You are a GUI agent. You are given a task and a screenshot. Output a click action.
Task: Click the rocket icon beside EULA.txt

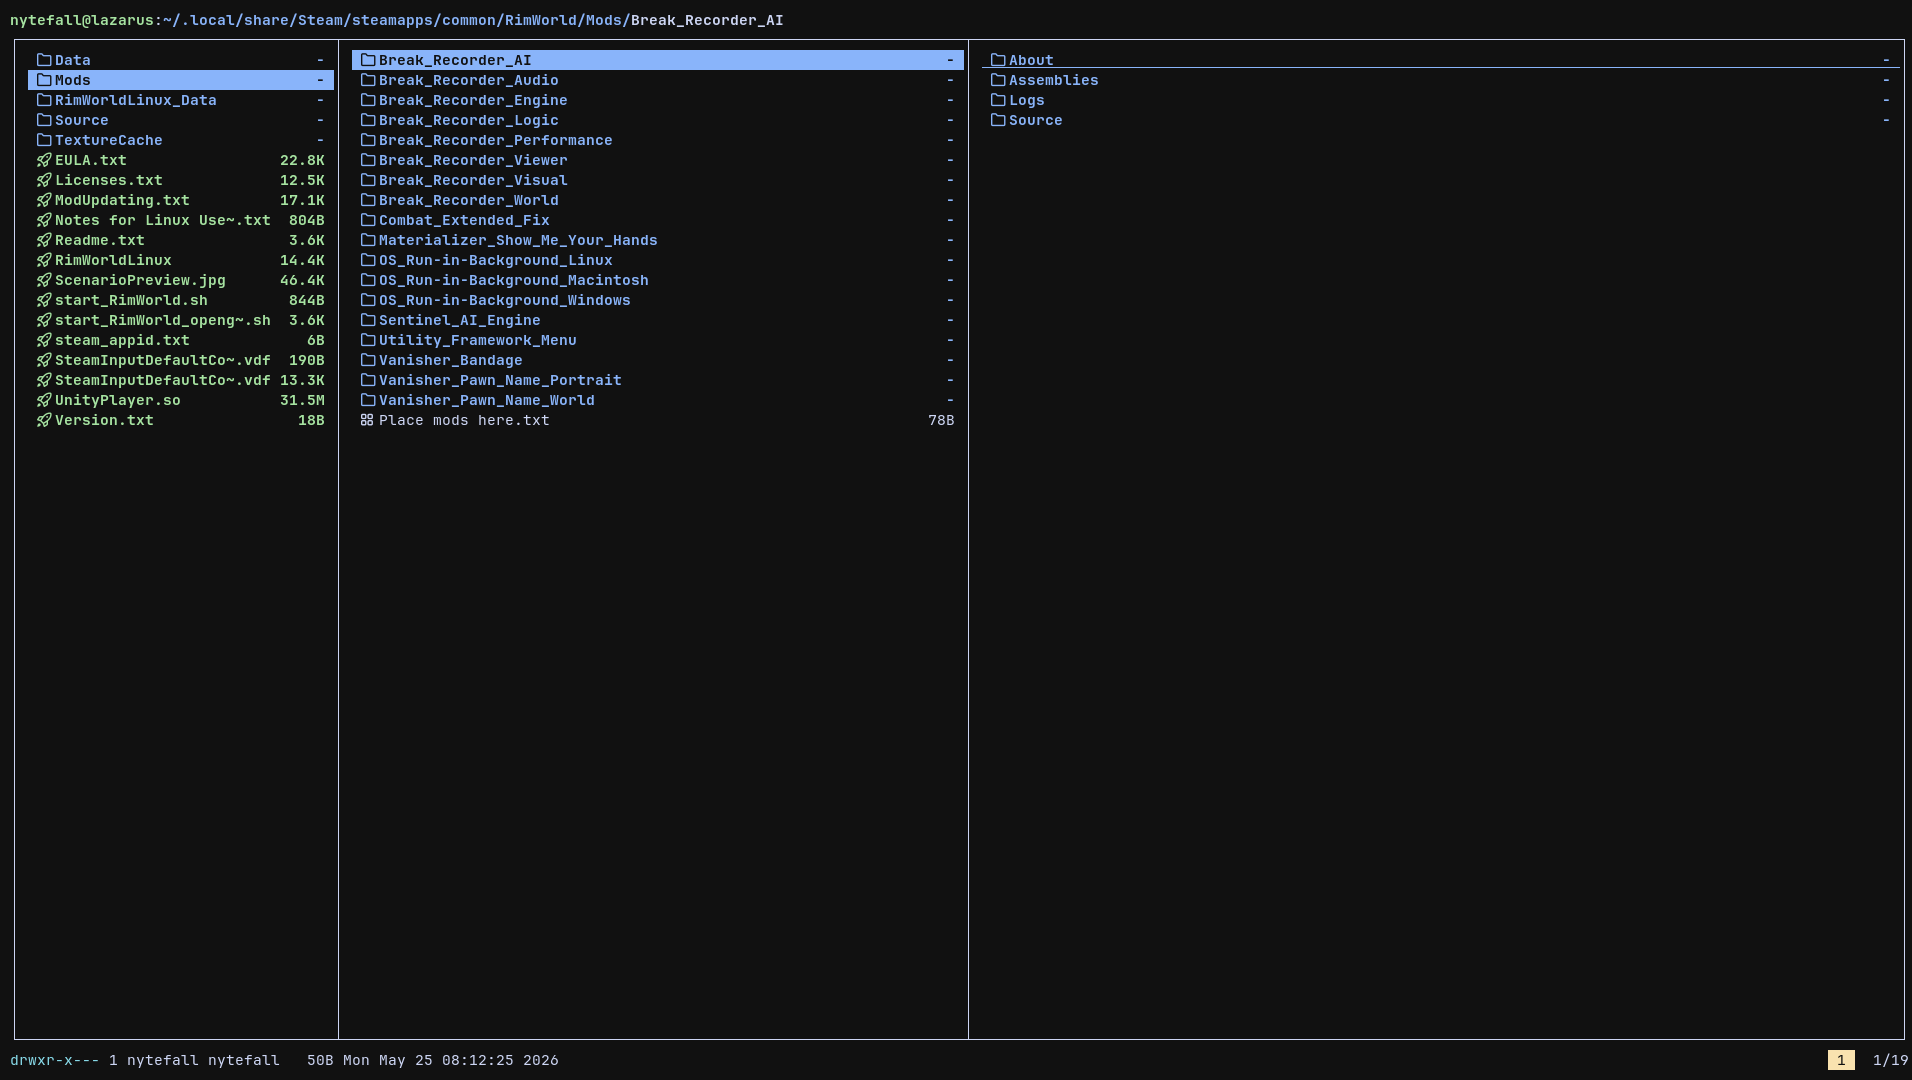[44, 160]
